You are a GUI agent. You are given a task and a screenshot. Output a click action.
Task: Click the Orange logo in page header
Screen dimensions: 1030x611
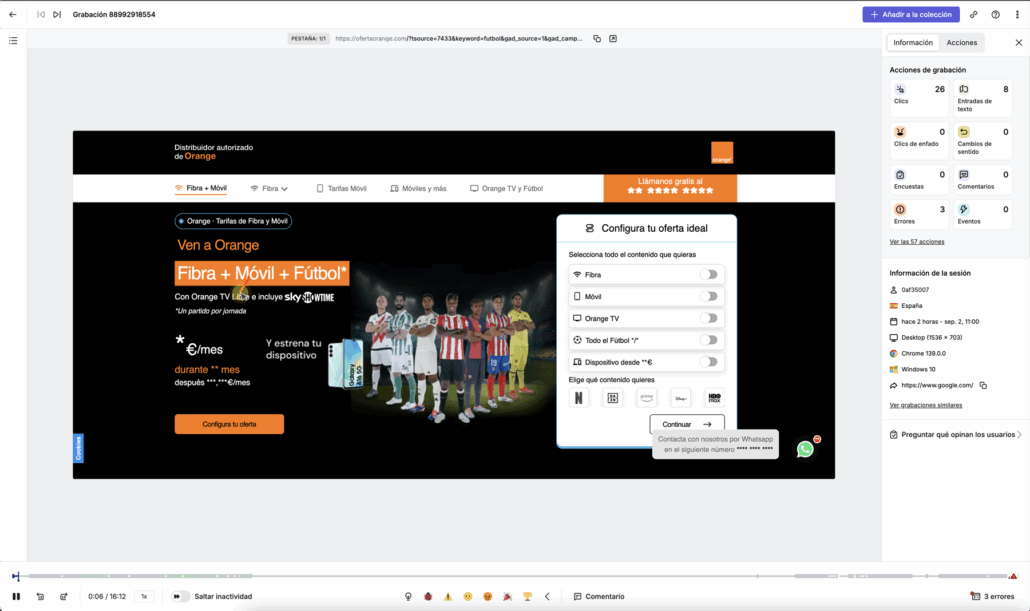[x=722, y=152]
